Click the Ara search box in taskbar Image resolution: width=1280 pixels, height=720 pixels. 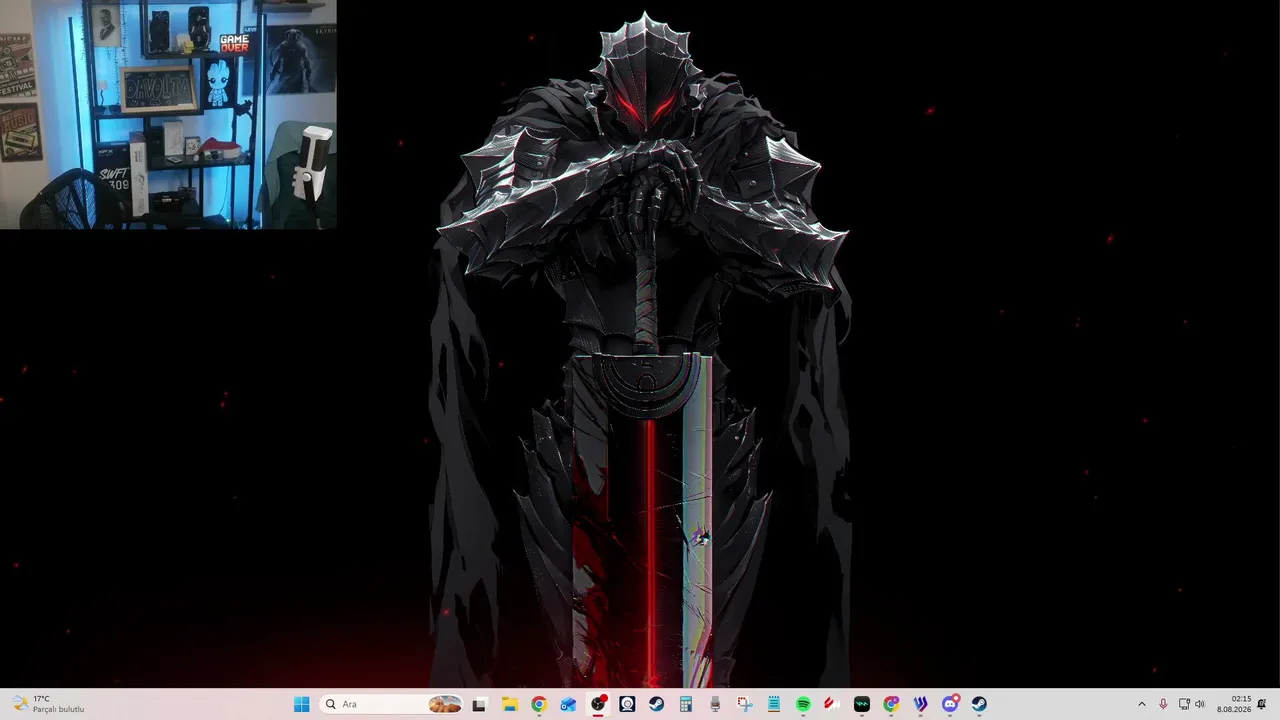[x=391, y=704]
